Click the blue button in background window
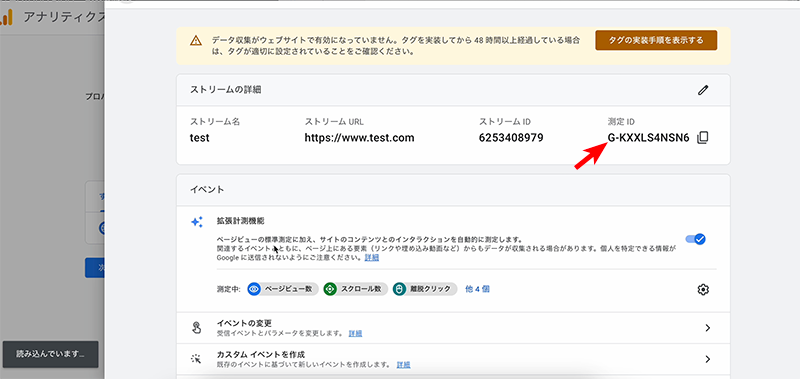 point(94,268)
